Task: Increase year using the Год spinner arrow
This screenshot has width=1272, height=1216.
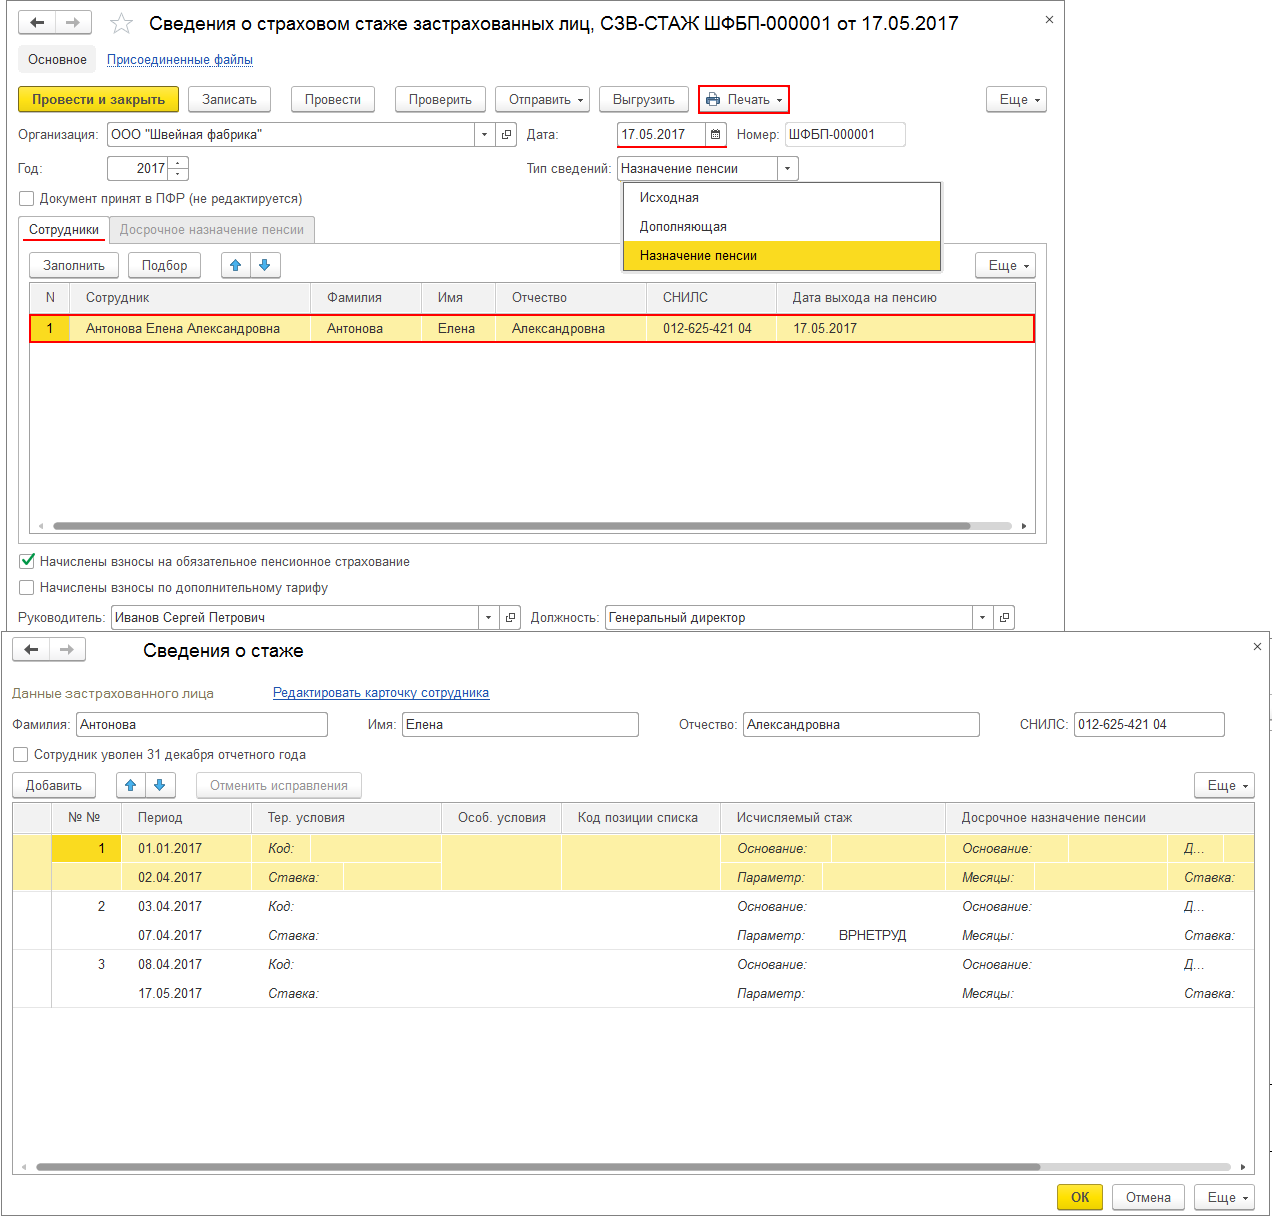Action: (x=178, y=164)
